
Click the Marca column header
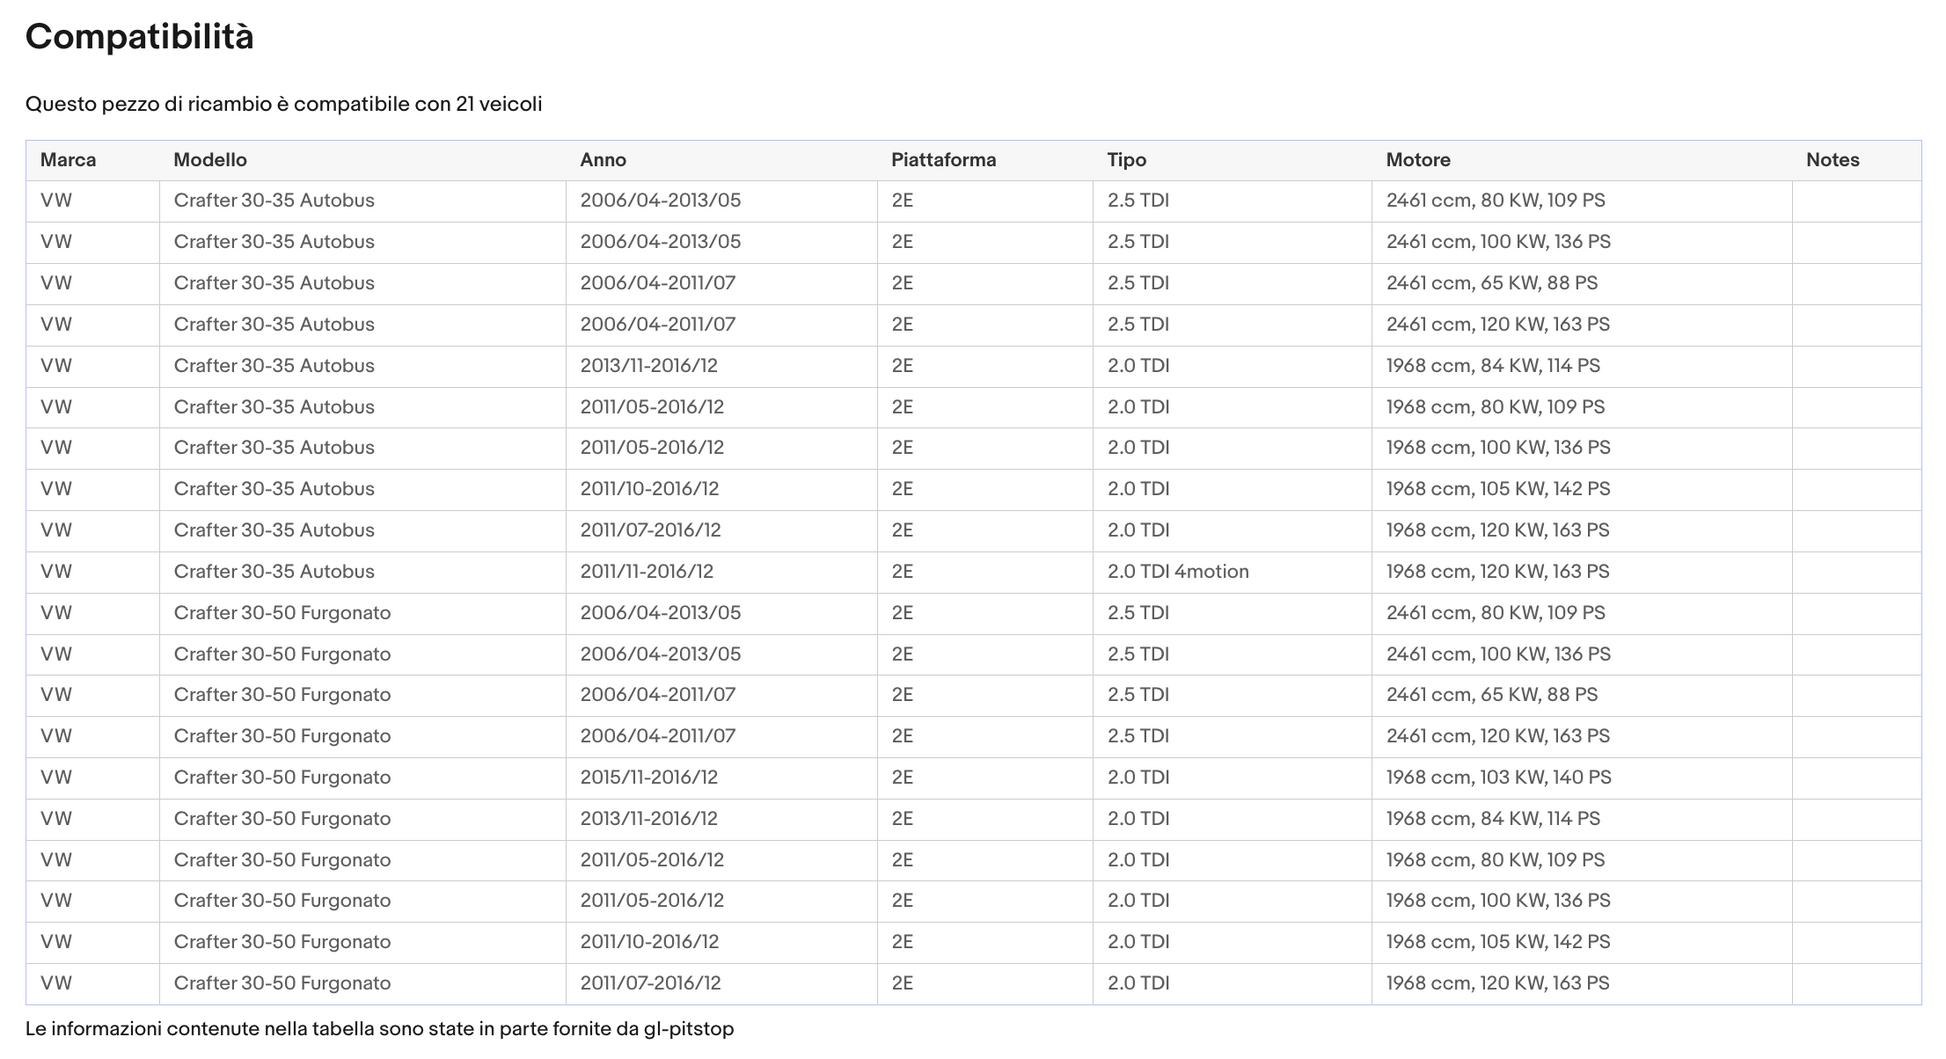coord(68,160)
